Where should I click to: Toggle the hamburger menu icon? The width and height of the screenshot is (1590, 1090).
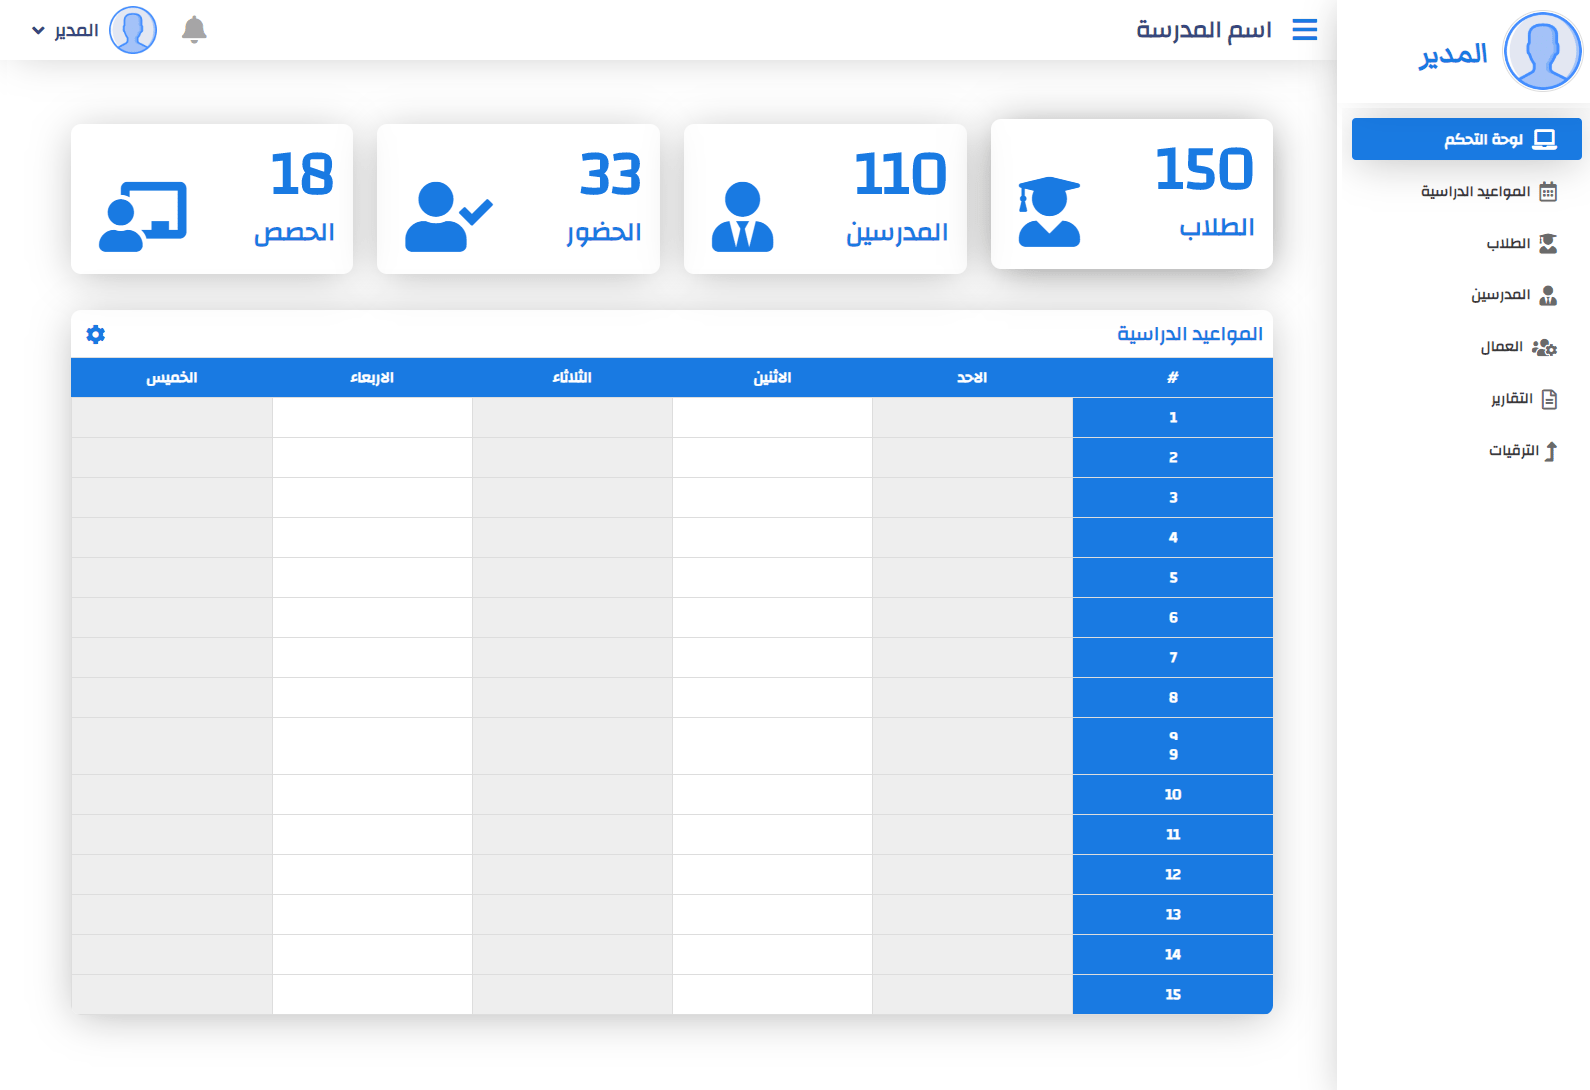pyautogui.click(x=1304, y=30)
